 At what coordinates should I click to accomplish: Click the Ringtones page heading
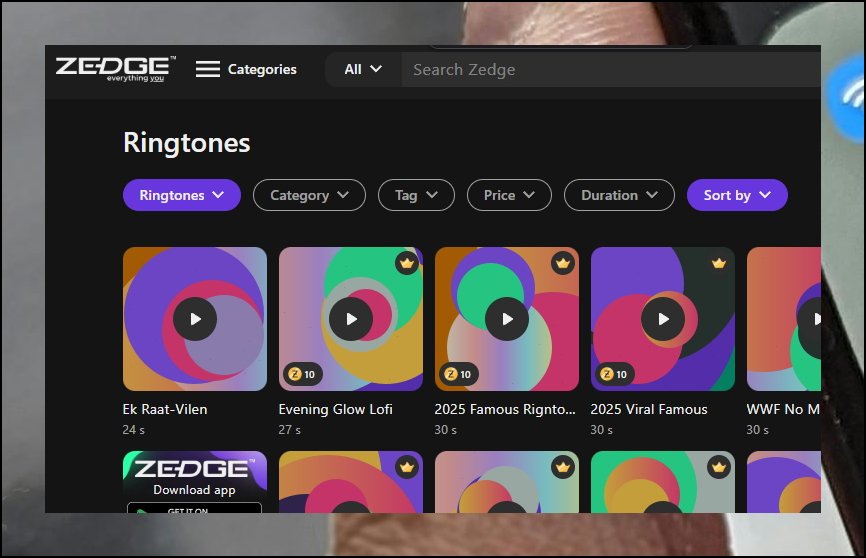187,143
